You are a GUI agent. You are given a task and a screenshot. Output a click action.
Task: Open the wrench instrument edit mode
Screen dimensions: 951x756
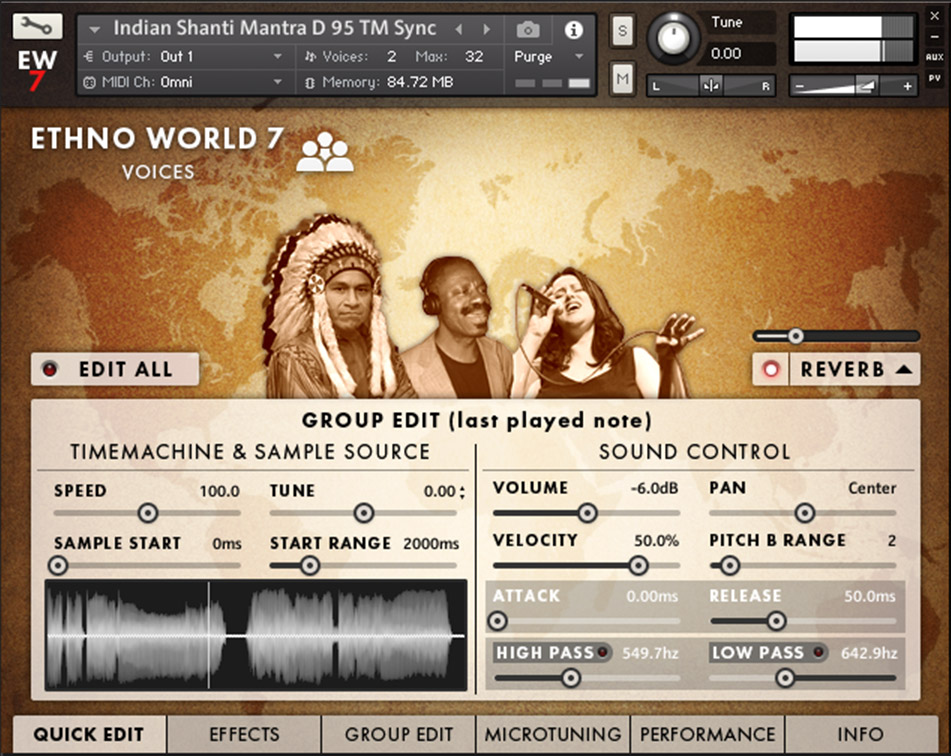click(x=37, y=26)
